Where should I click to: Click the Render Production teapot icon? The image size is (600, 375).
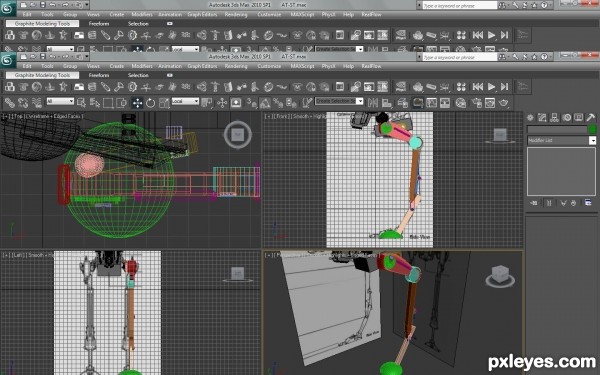click(504, 103)
